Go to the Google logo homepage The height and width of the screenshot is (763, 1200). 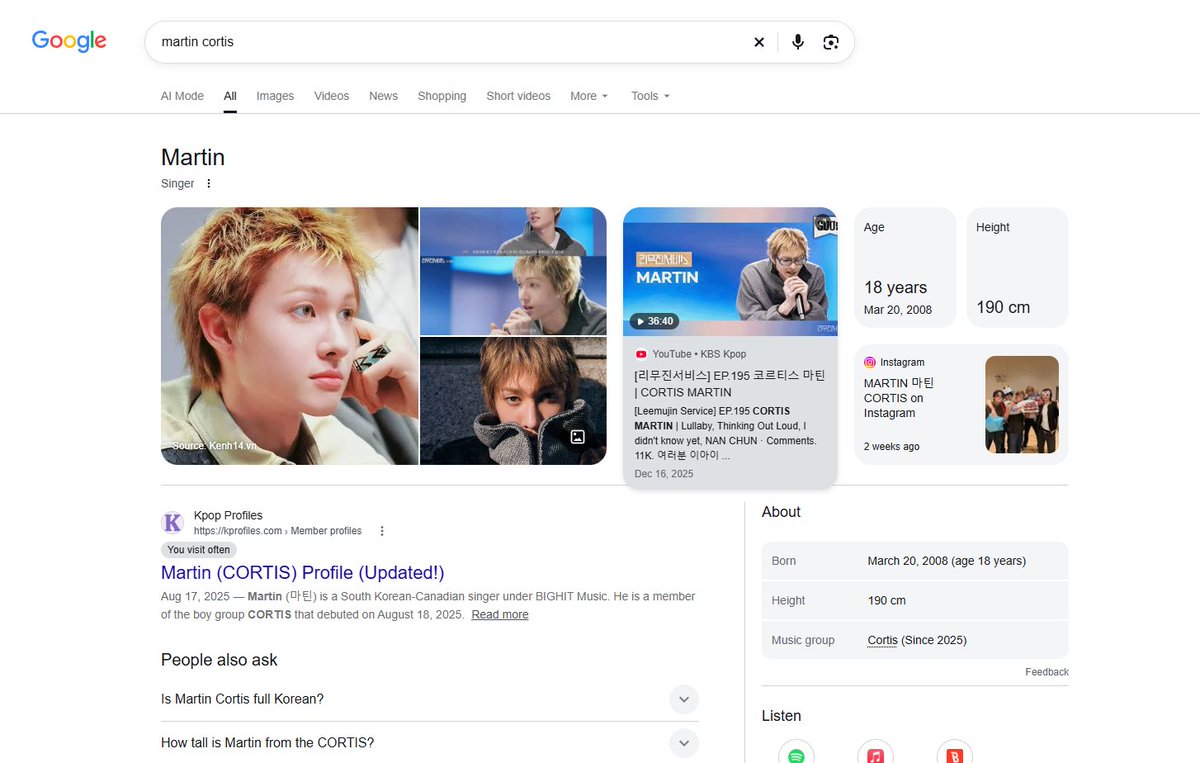[x=69, y=41]
